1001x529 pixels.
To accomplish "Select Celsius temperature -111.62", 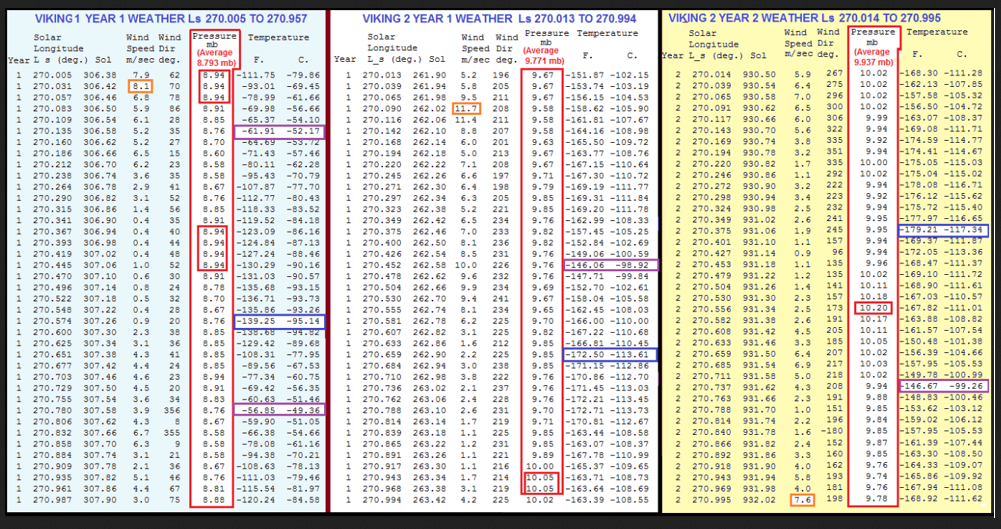I will click(x=964, y=499).
